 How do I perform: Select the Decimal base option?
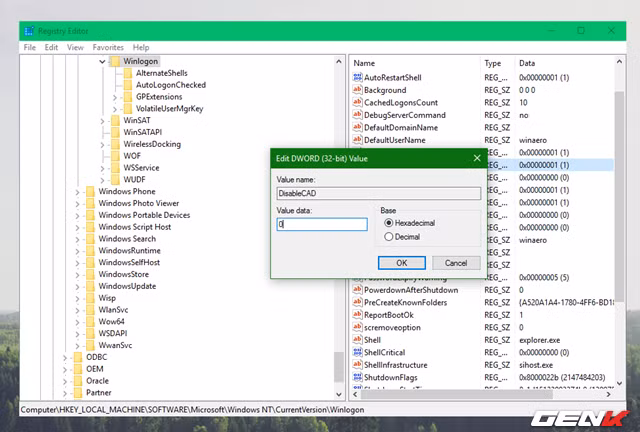point(390,237)
